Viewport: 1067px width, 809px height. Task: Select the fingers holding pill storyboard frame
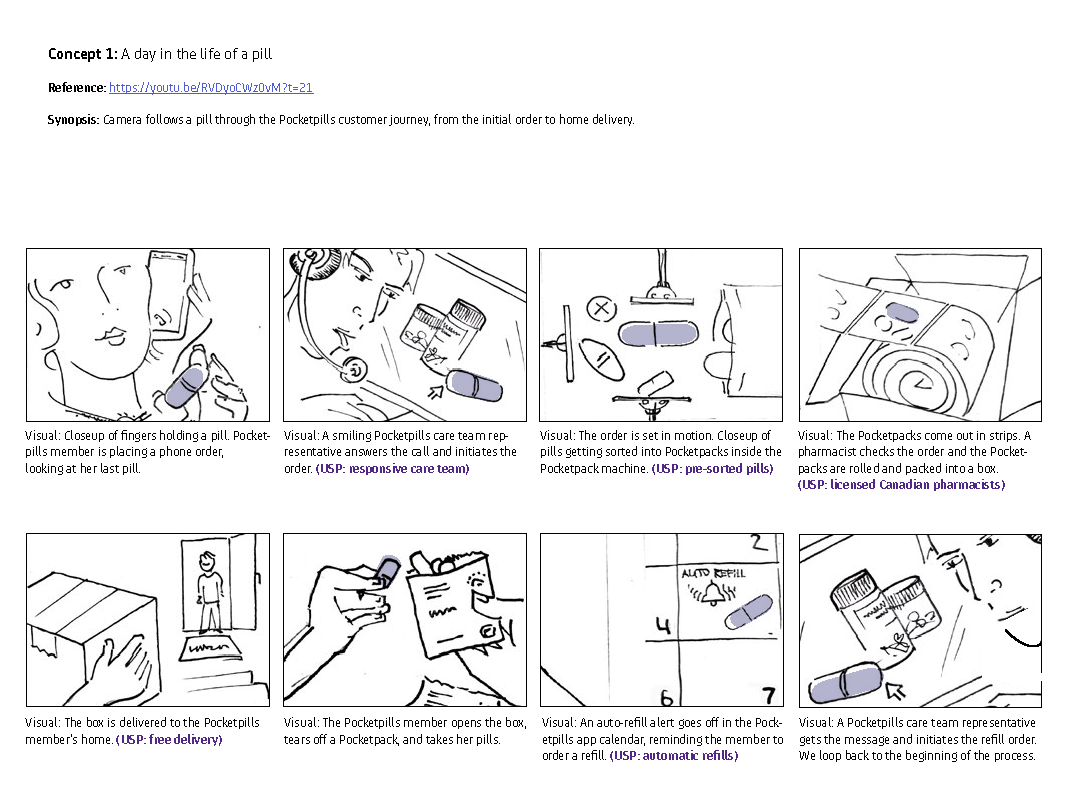pos(148,335)
